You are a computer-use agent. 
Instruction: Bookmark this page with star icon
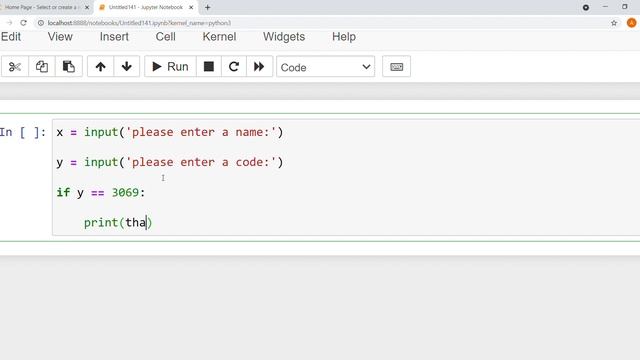pos(614,23)
